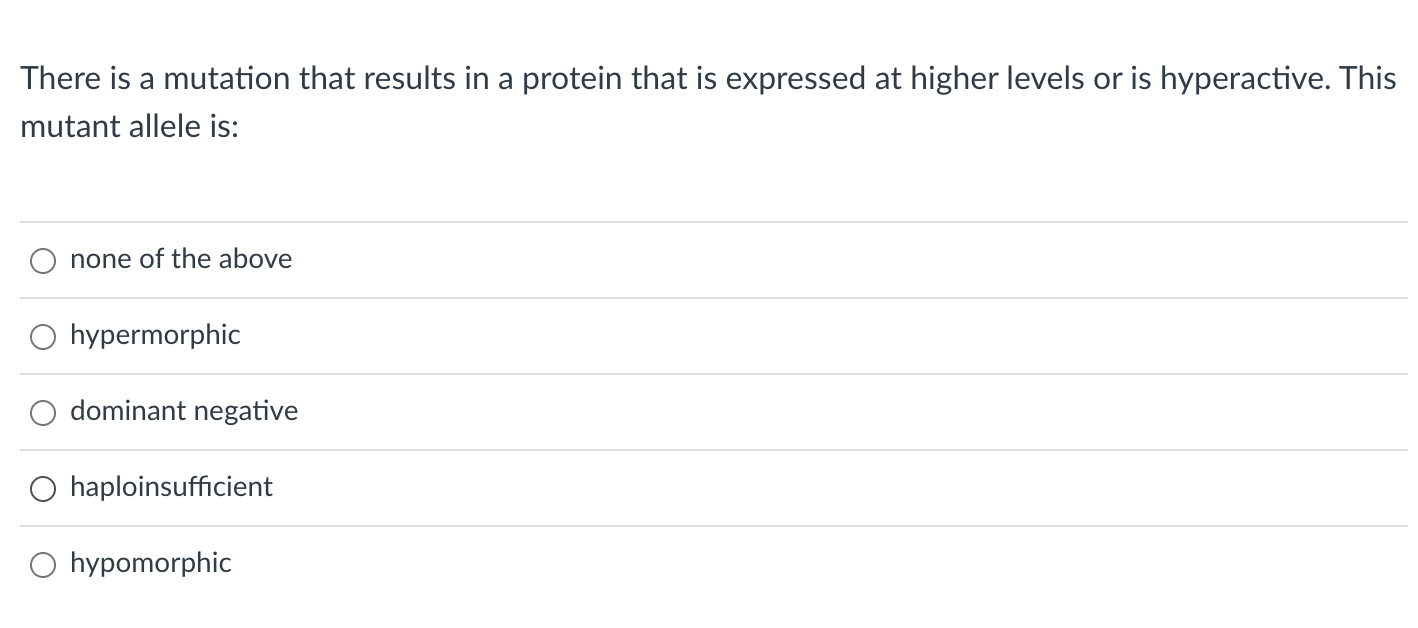Click the 'hypomorphic' answer label

[150, 563]
